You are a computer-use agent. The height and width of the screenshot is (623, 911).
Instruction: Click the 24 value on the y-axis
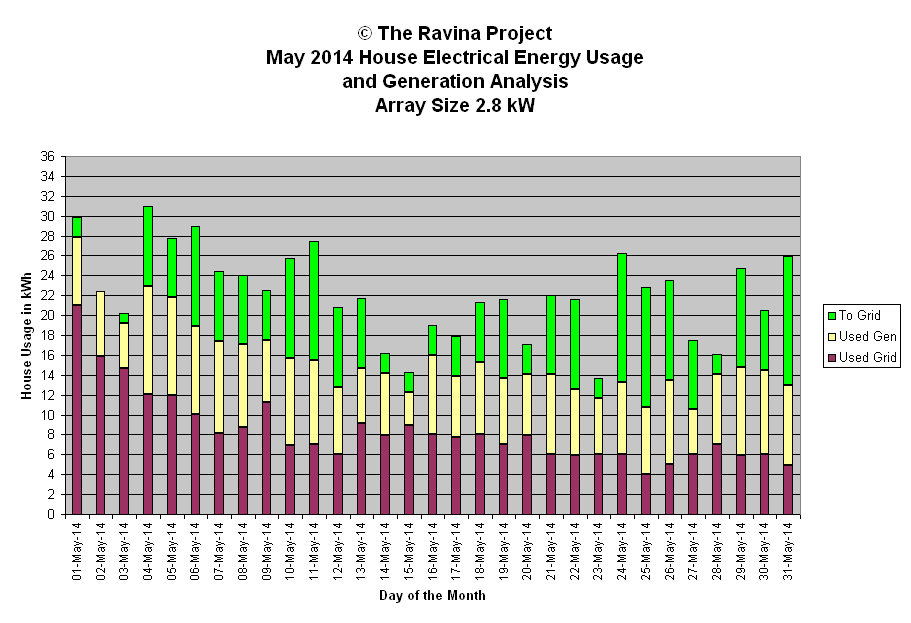(x=48, y=276)
